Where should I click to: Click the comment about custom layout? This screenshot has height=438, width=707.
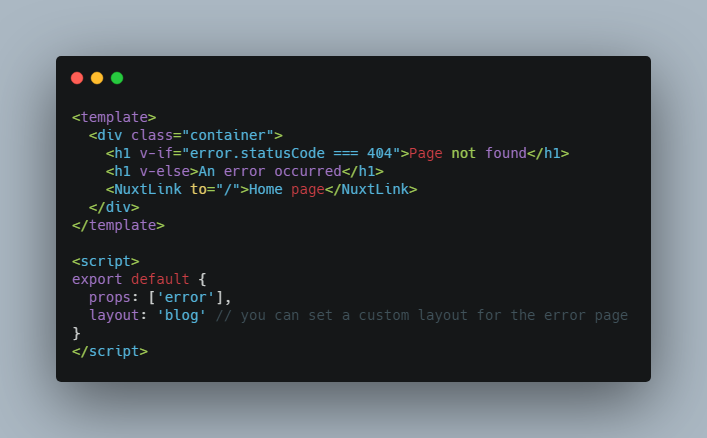pos(422,315)
